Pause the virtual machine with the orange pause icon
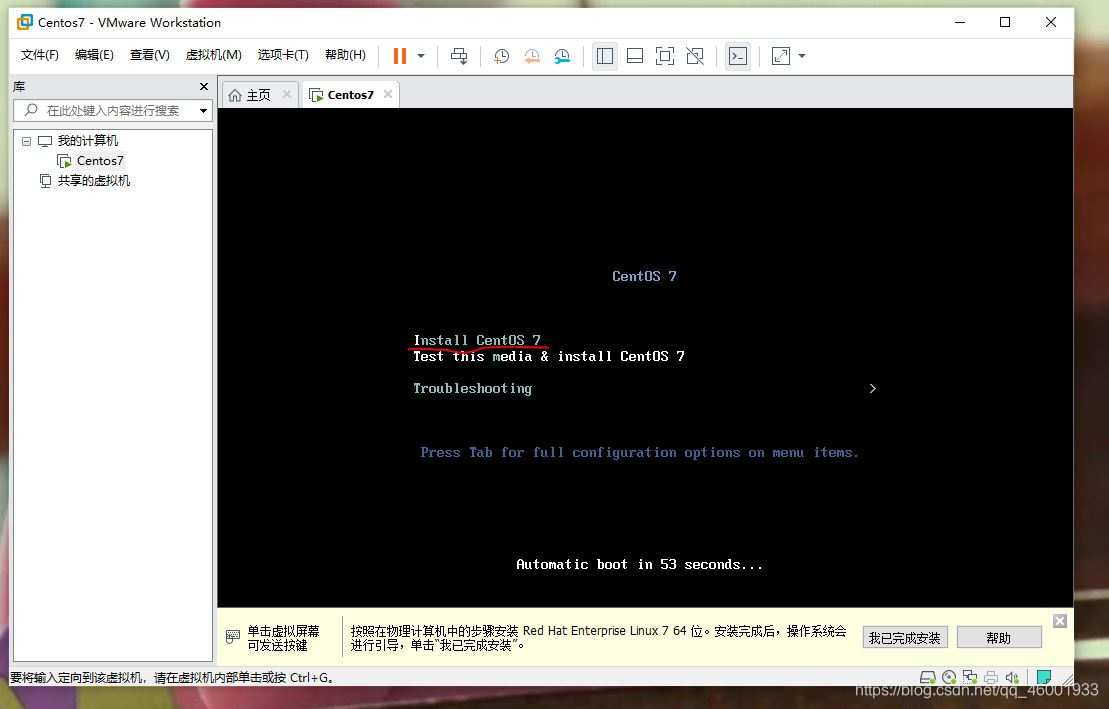The width and height of the screenshot is (1109, 709). point(400,56)
